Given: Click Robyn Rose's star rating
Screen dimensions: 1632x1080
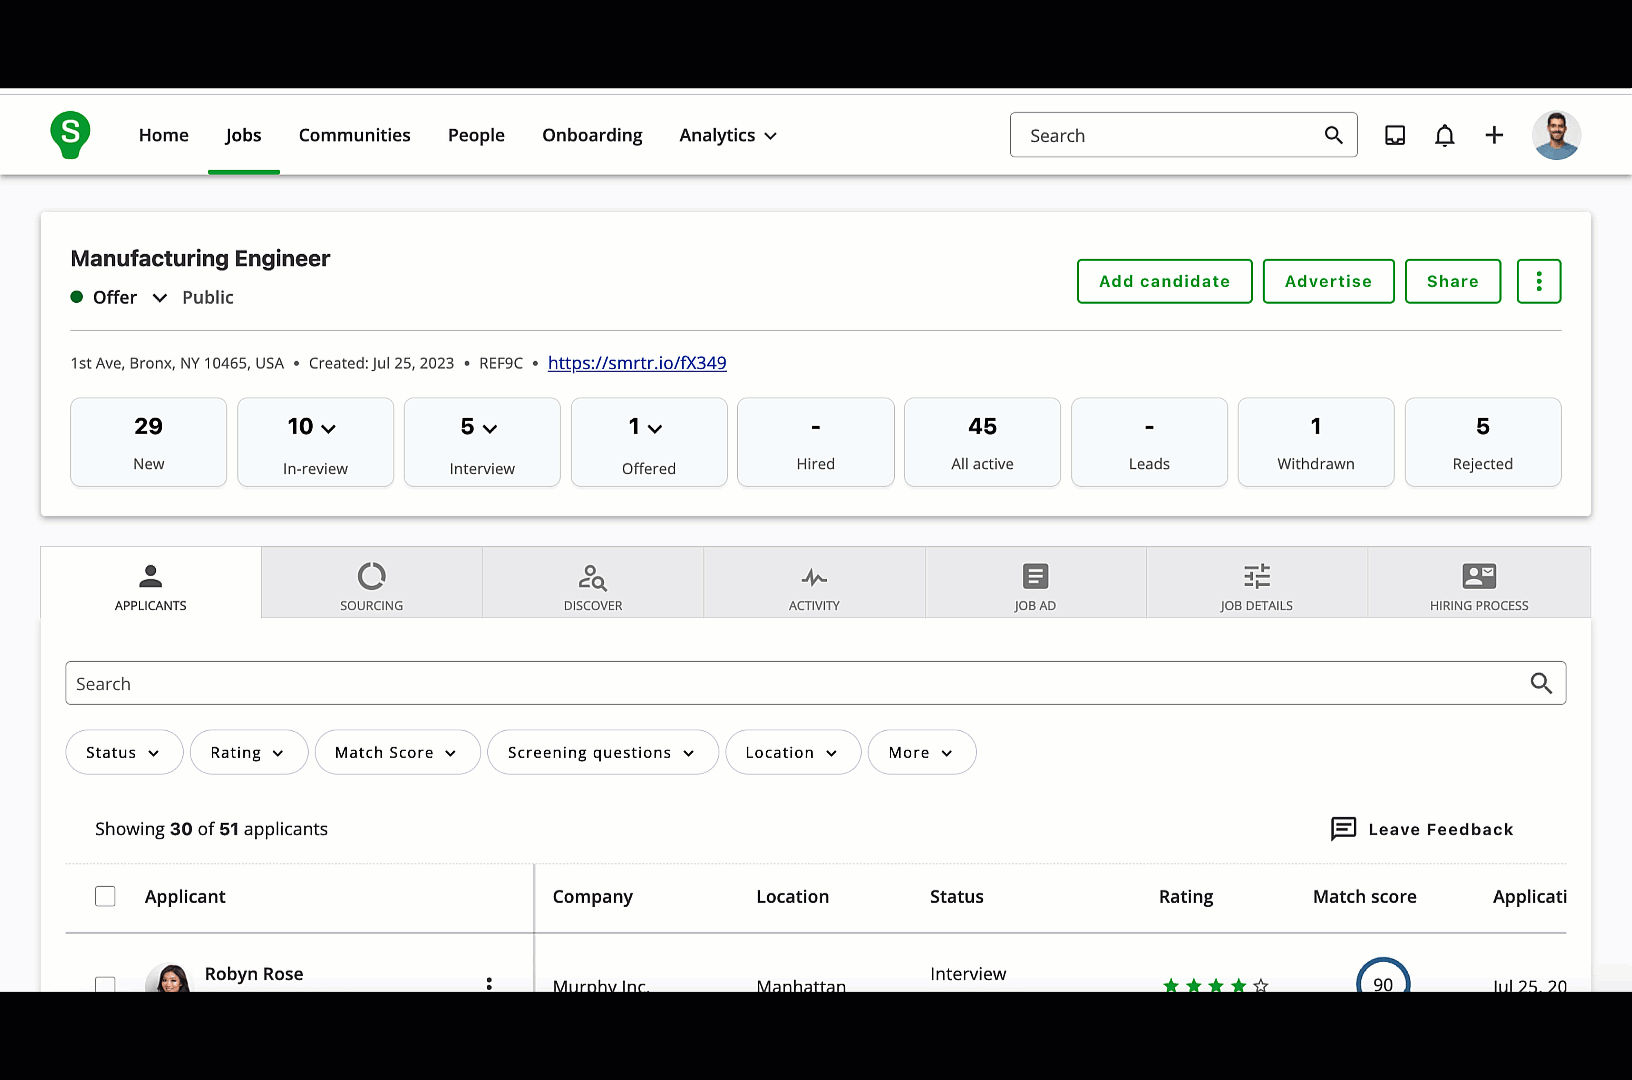Looking at the screenshot, I should pyautogui.click(x=1215, y=985).
